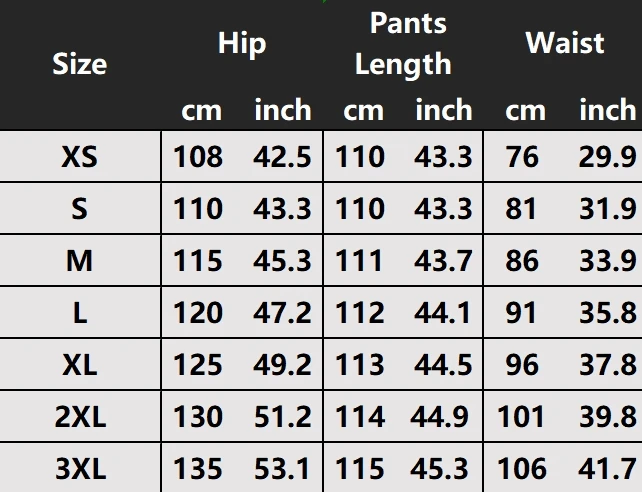Click the 2XL hip inch value 51.2
The height and width of the screenshot is (492, 642).
click(282, 417)
